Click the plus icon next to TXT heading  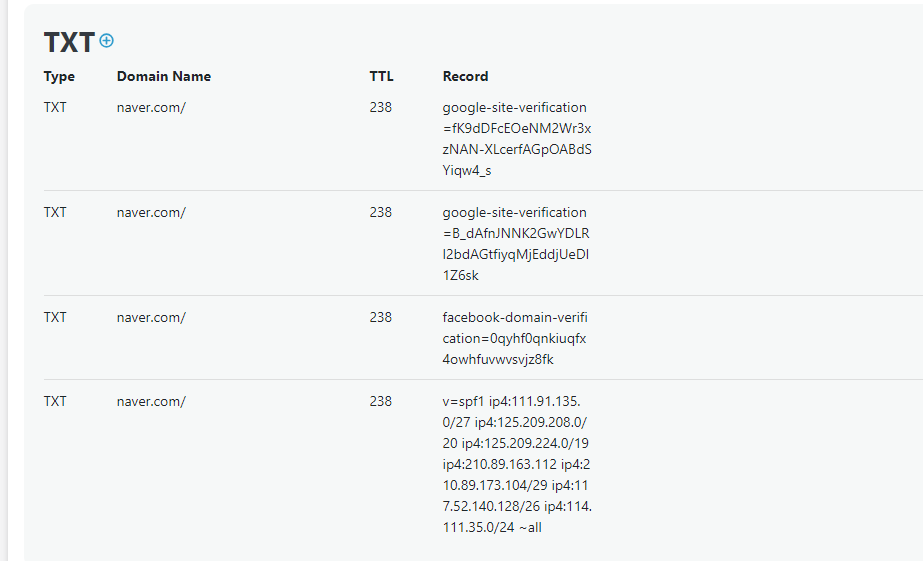[x=107, y=41]
